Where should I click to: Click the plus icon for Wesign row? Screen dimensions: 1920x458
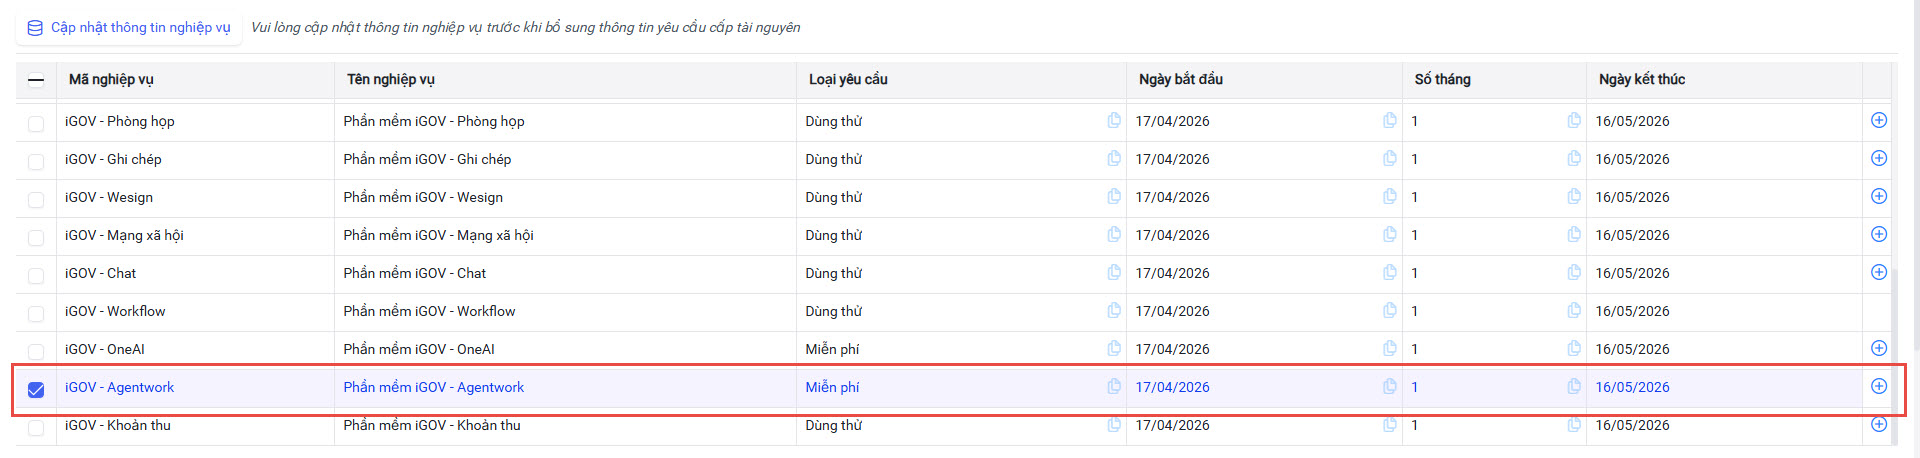(x=1879, y=196)
